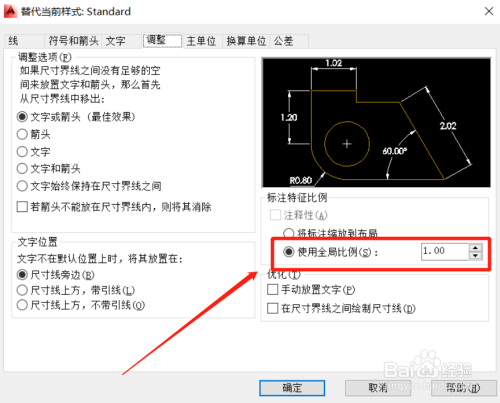Close the dialog with the X button
500x403 pixels.
tap(489, 11)
